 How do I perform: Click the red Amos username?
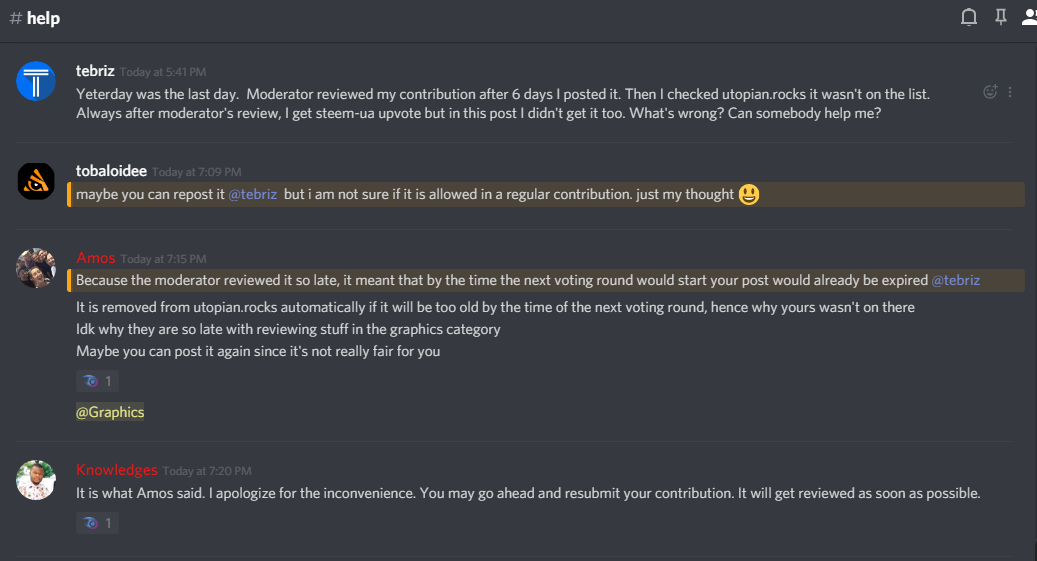coord(96,258)
